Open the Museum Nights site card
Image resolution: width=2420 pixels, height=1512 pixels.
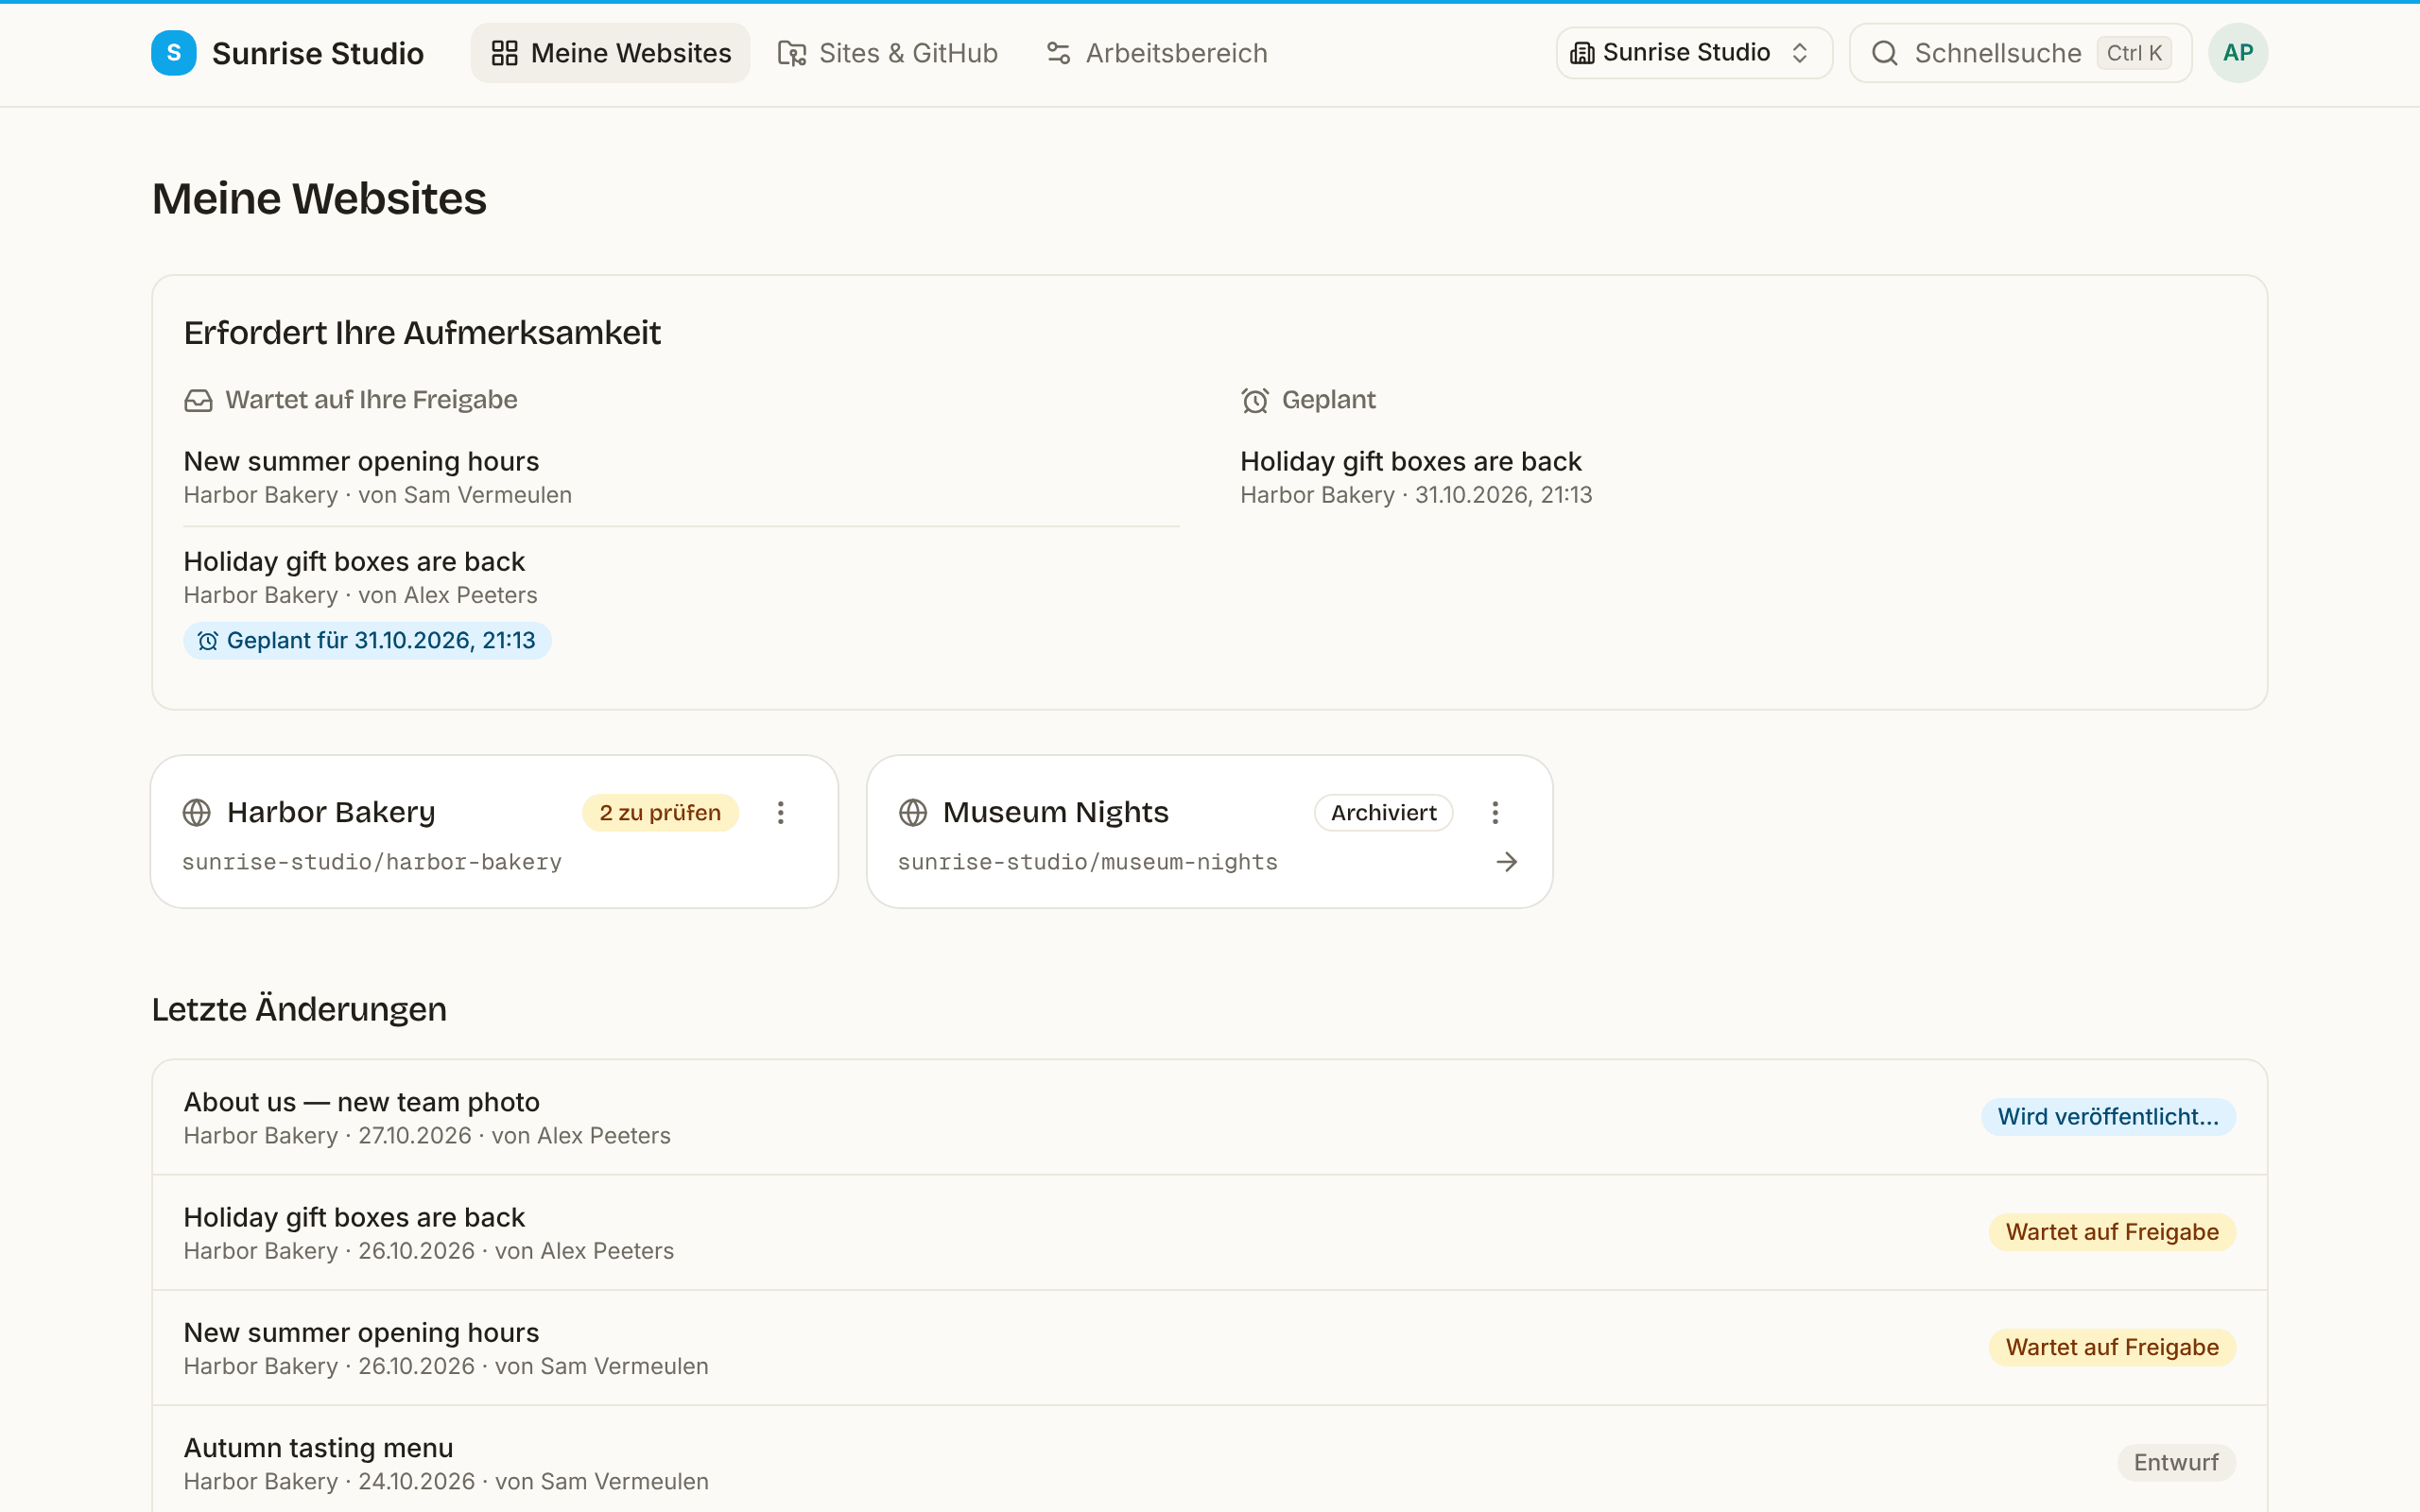tap(1210, 832)
